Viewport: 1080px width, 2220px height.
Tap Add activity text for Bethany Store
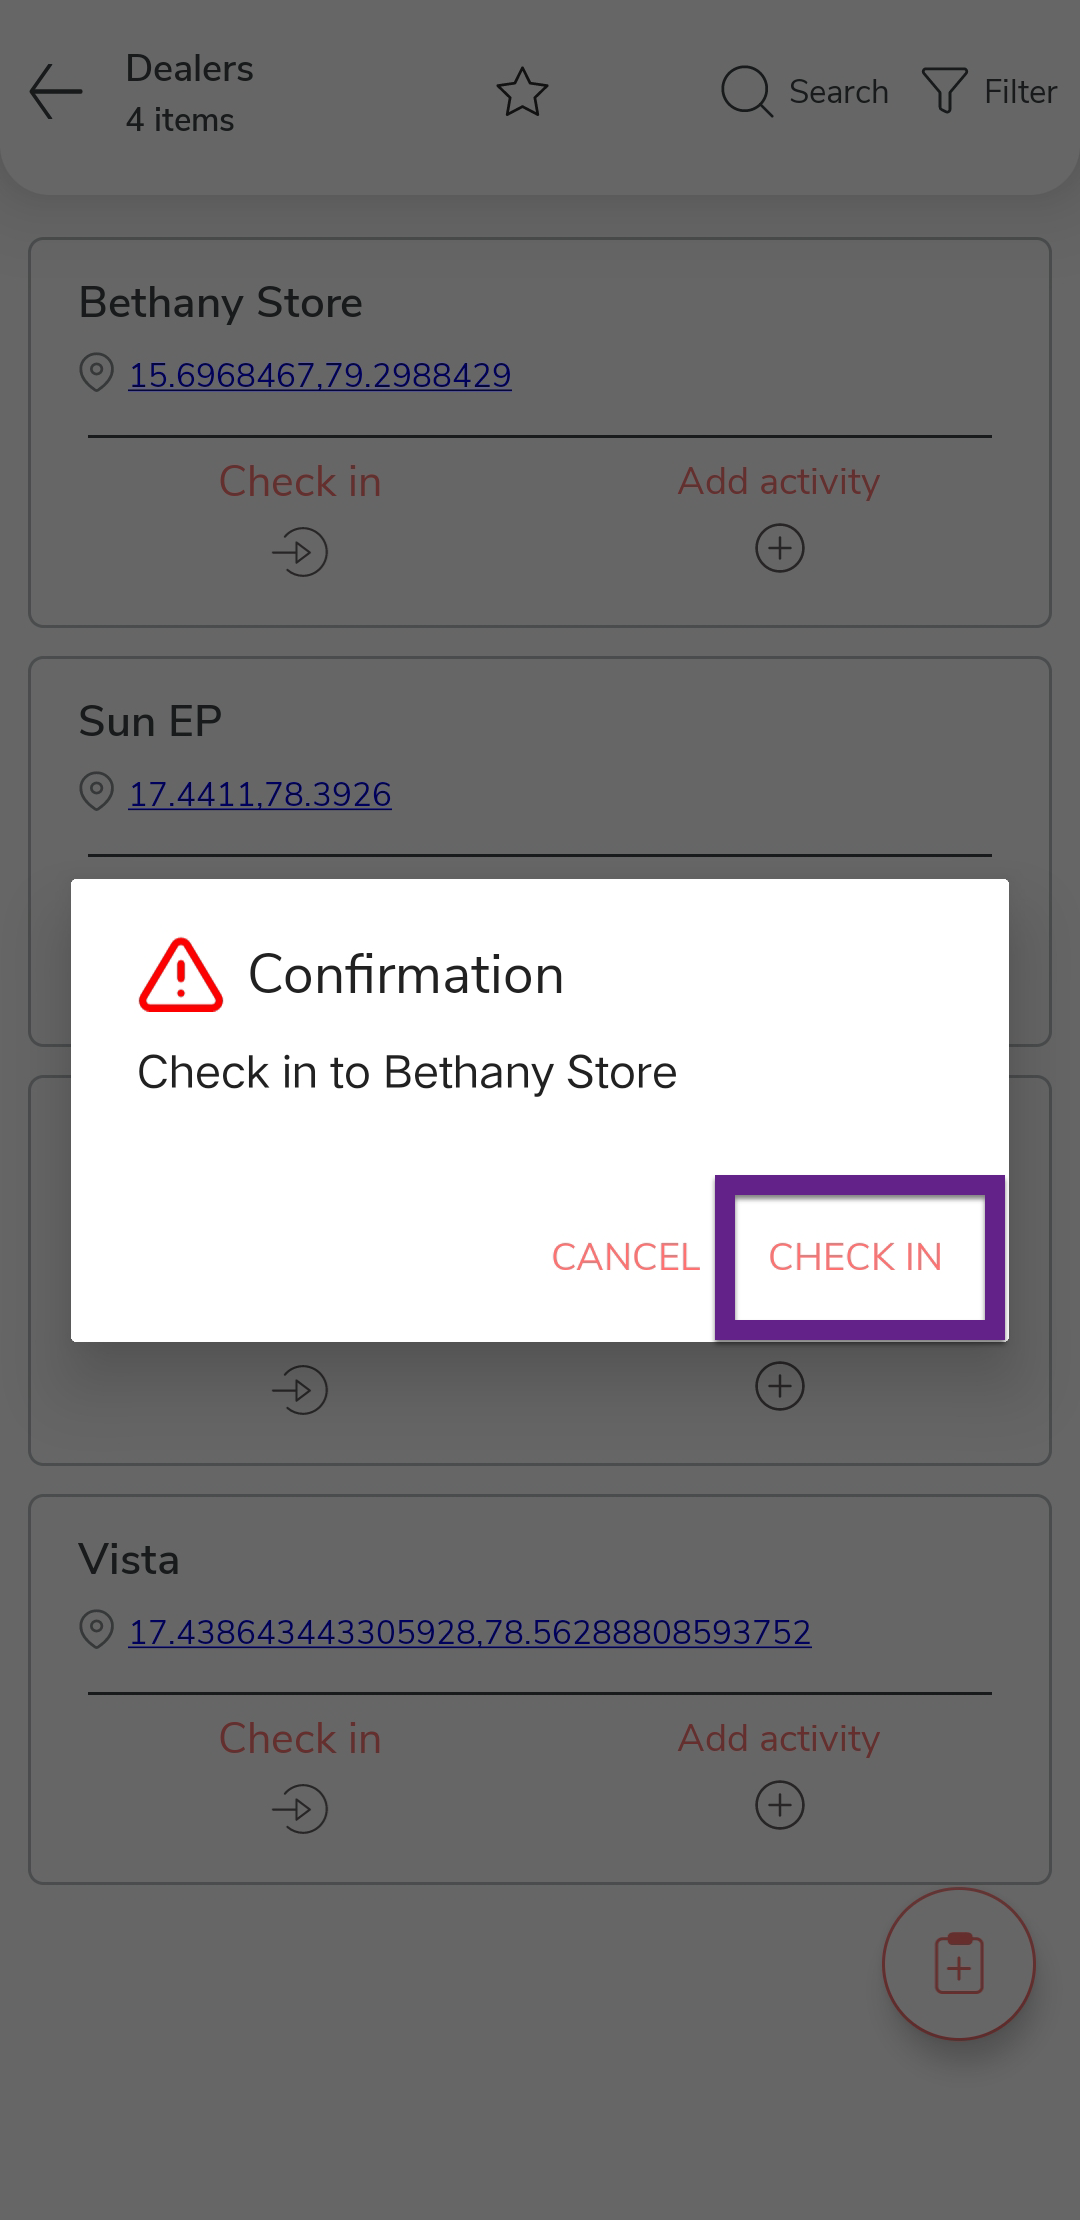point(779,482)
